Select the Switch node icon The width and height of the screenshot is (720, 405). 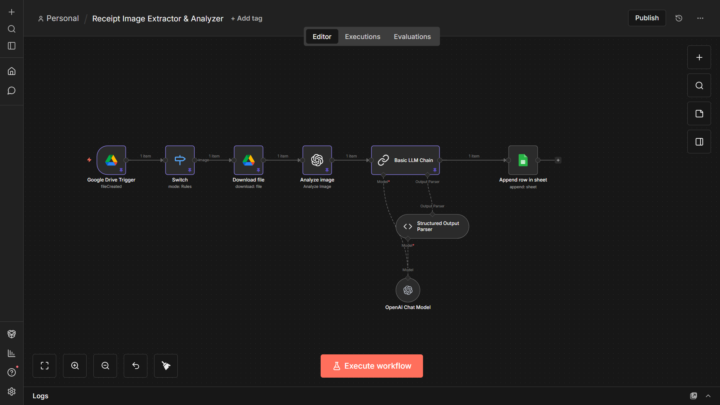pos(180,160)
